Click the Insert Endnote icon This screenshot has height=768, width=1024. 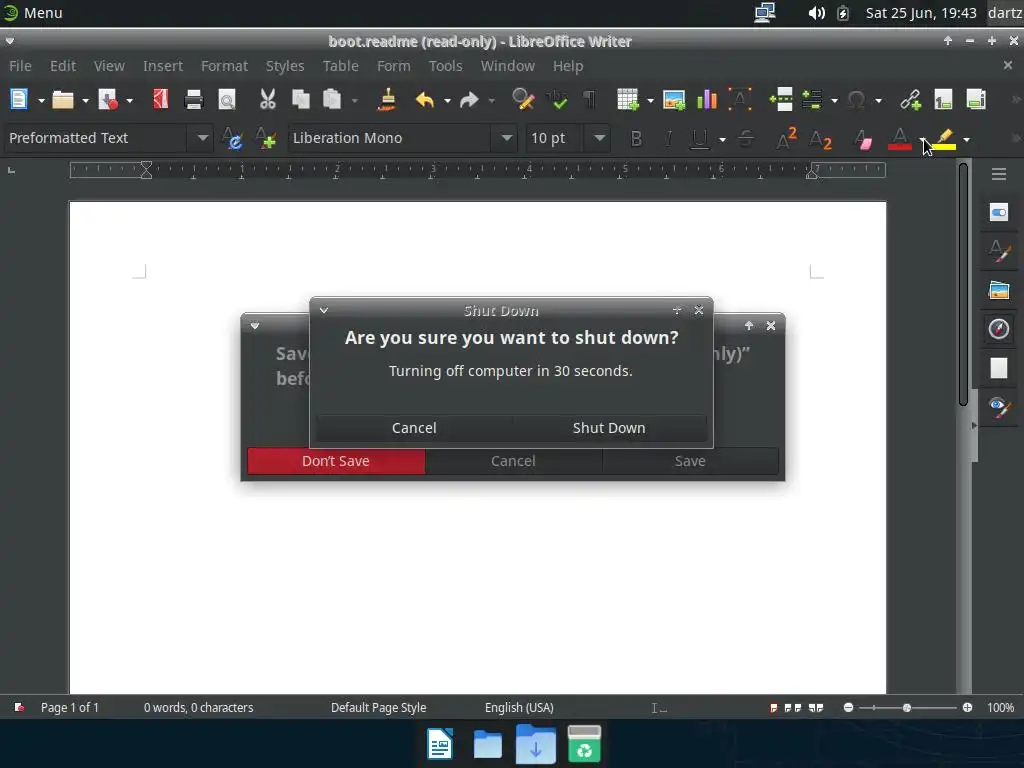click(976, 100)
